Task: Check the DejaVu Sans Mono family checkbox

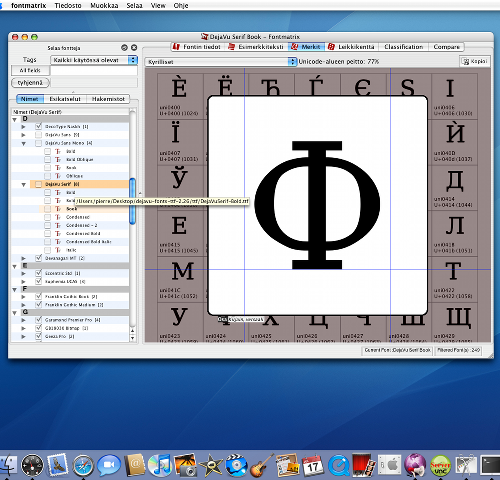Action: (38, 143)
